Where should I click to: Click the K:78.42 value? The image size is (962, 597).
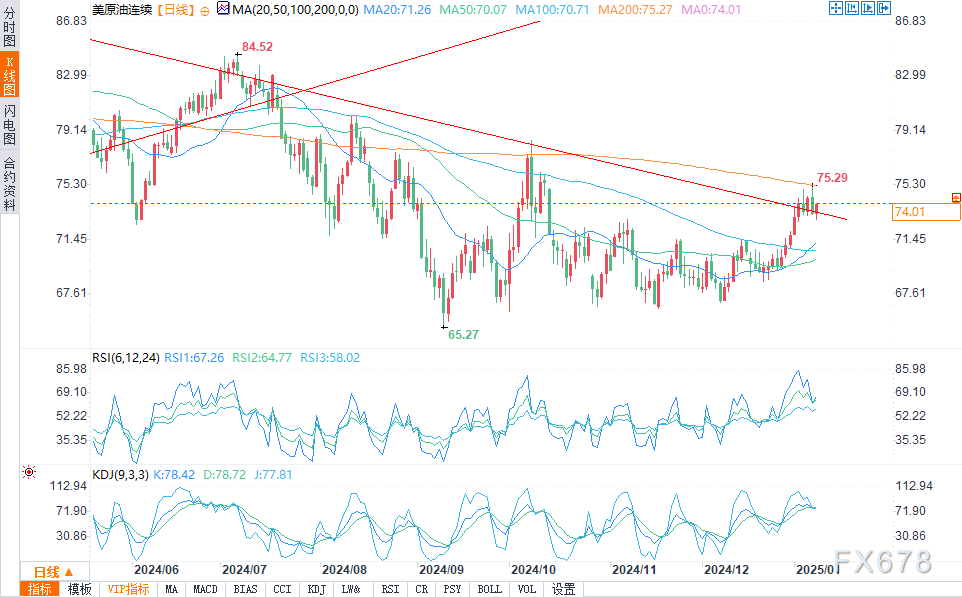click(174, 475)
